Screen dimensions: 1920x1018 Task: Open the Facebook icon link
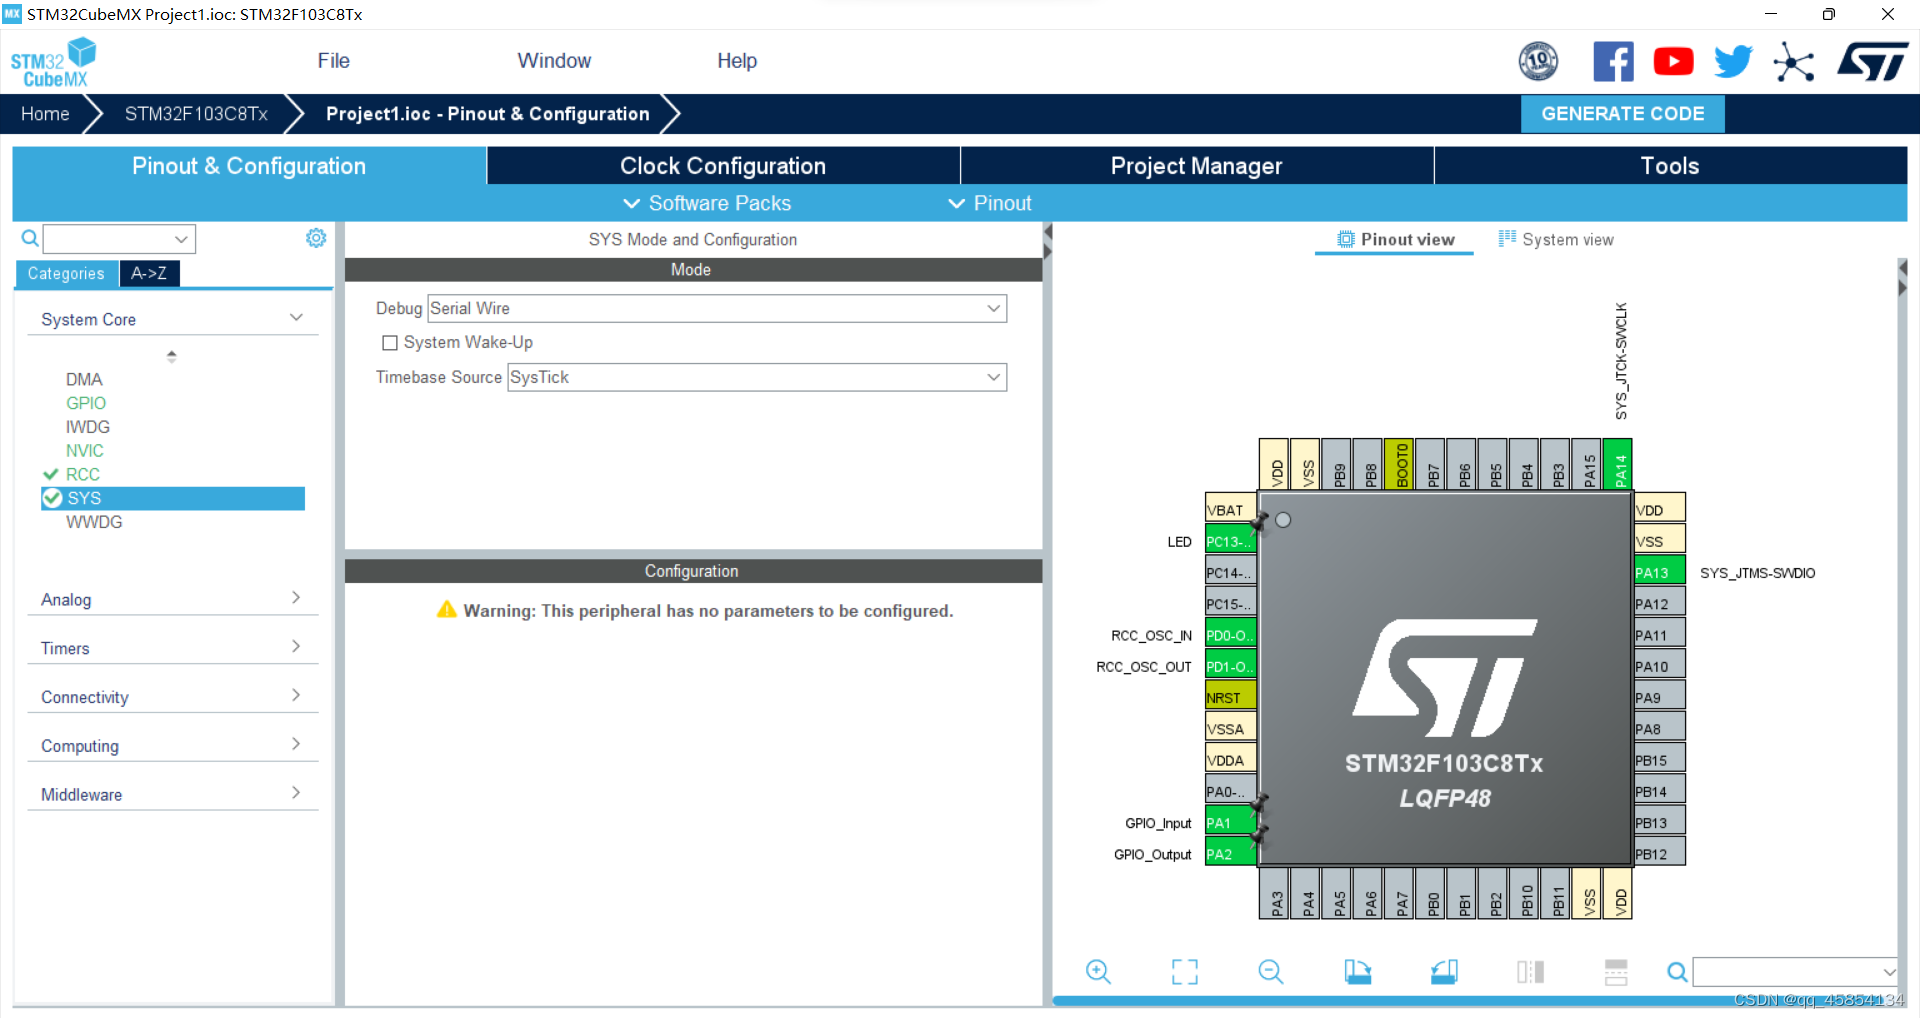(1613, 62)
